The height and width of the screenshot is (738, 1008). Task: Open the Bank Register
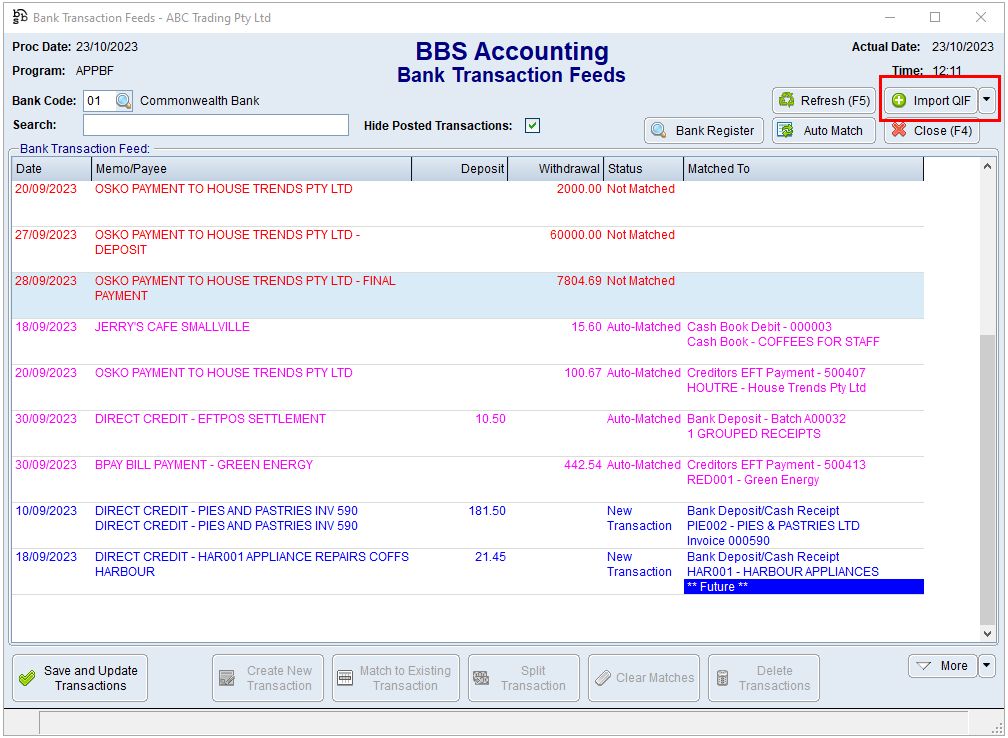click(x=704, y=130)
